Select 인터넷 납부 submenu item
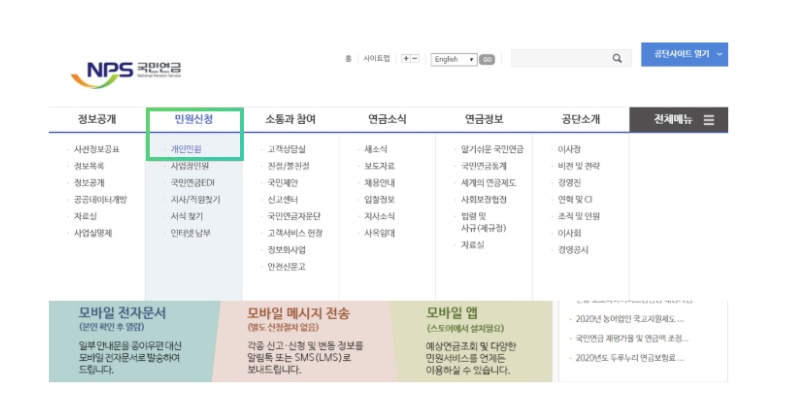The height and width of the screenshot is (395, 791). coord(190,233)
